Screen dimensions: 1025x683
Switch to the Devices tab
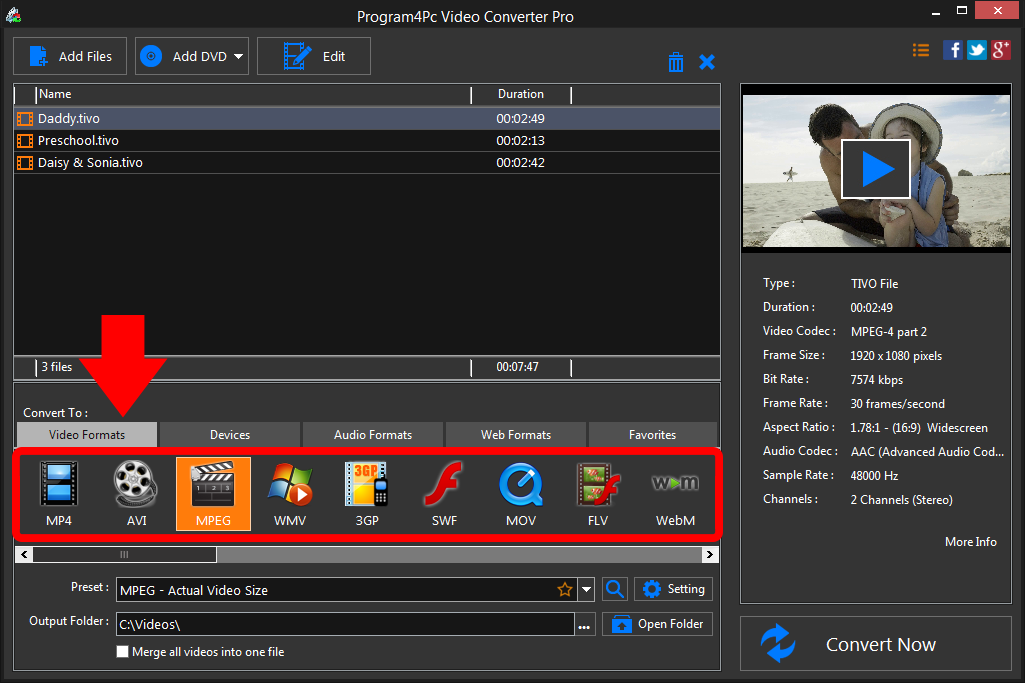pyautogui.click(x=229, y=435)
